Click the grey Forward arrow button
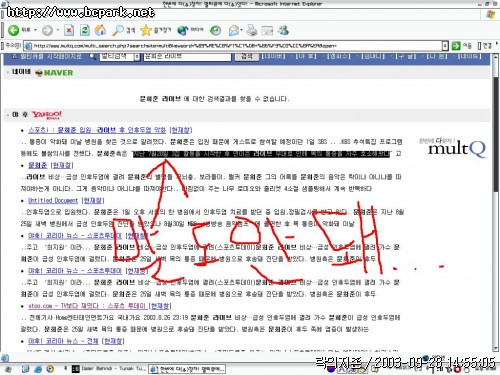The image size is (500, 375). click(47, 30)
